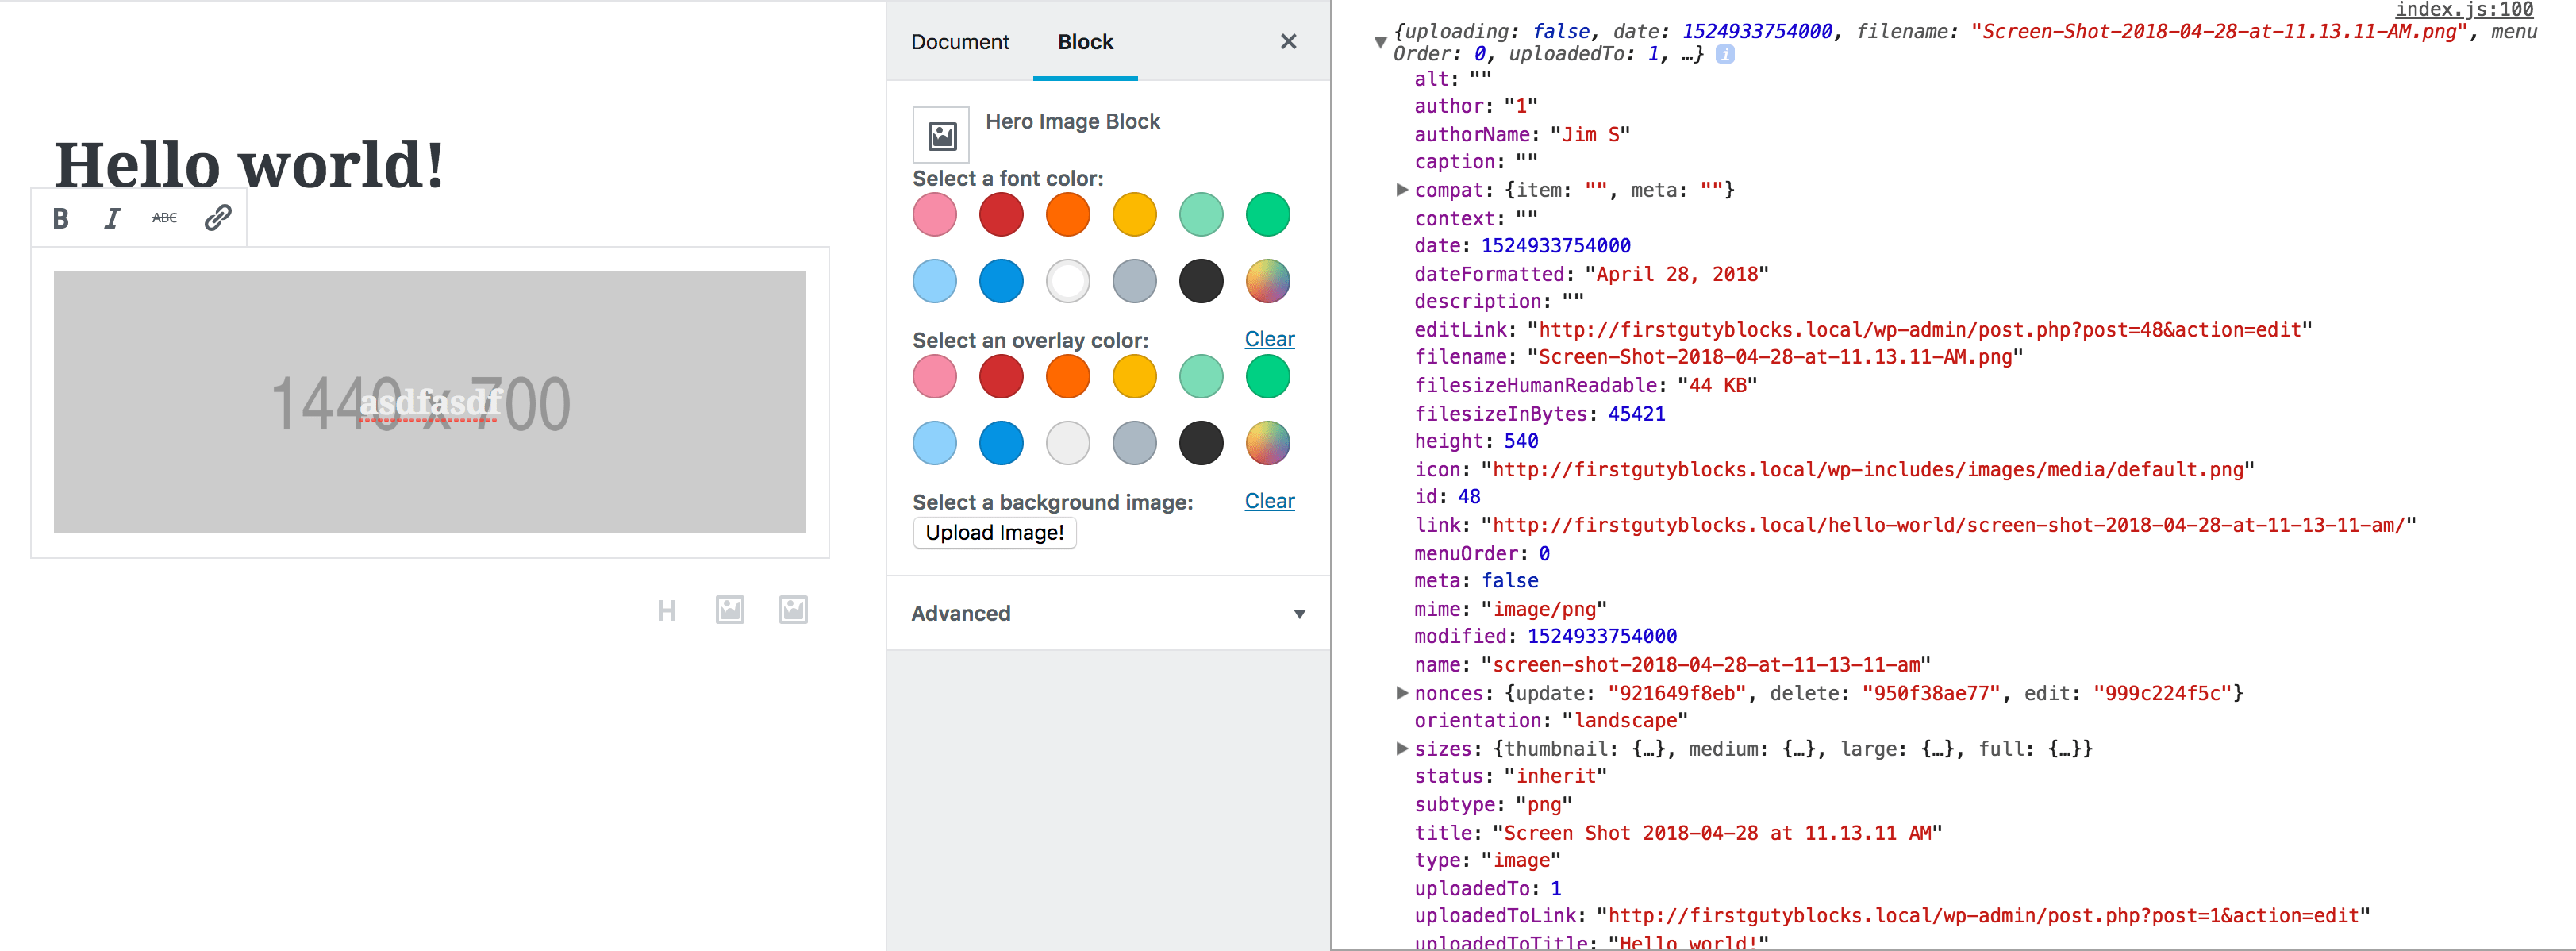Click the Hero Image Block icon
This screenshot has height=951, width=2576.
pos(941,135)
